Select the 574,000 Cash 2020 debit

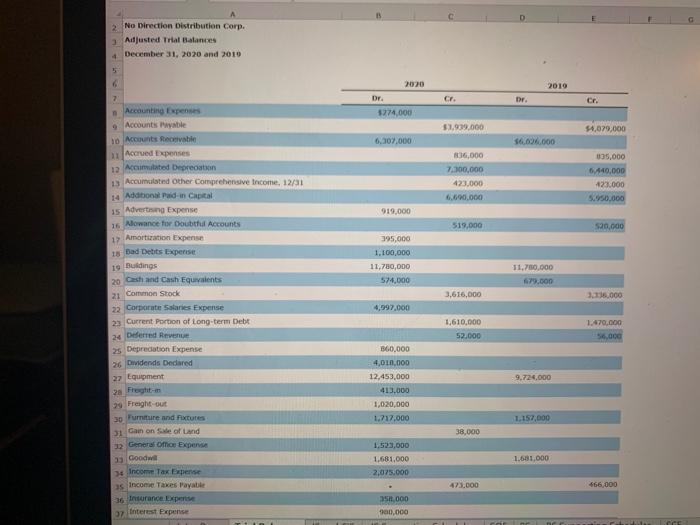tap(395, 280)
